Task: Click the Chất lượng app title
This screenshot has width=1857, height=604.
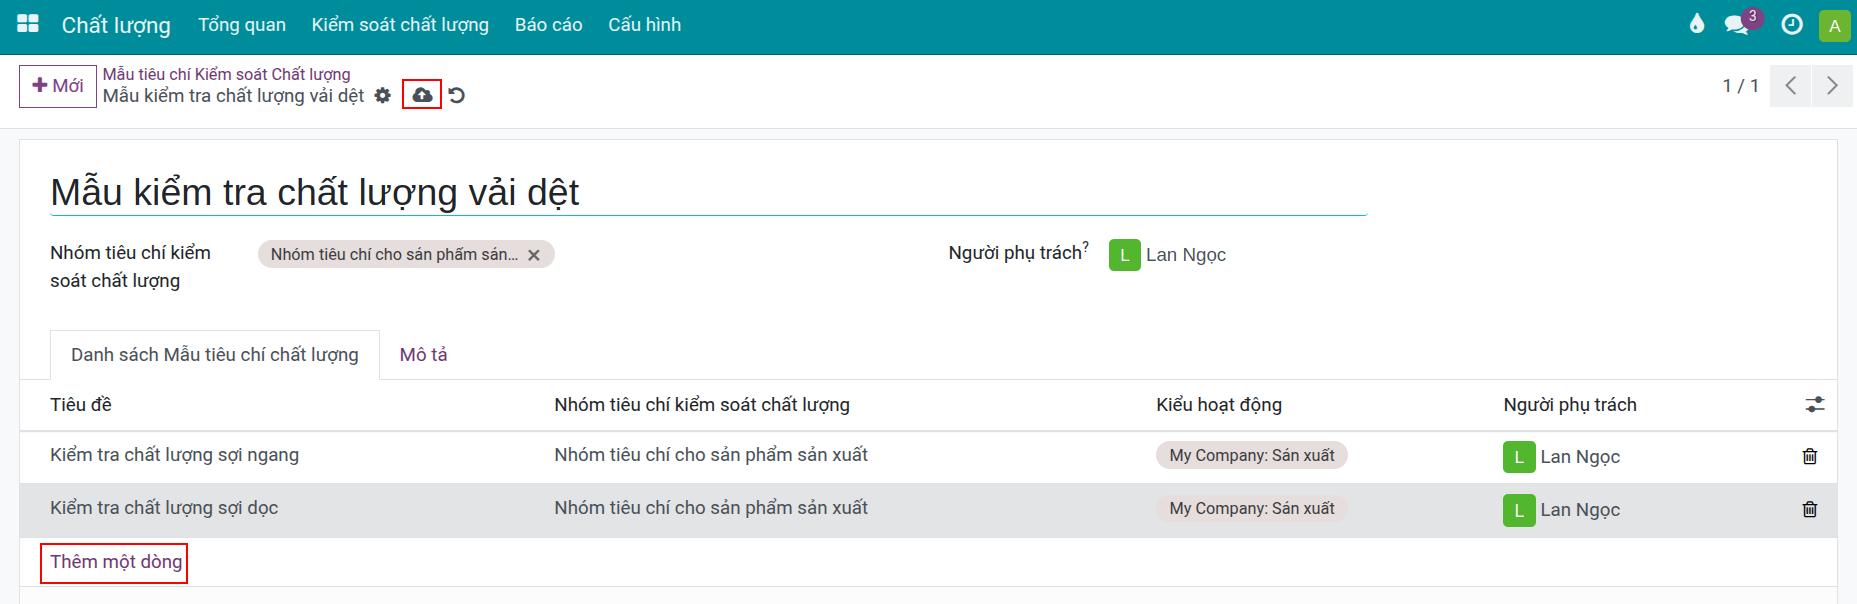Action: click(x=116, y=25)
